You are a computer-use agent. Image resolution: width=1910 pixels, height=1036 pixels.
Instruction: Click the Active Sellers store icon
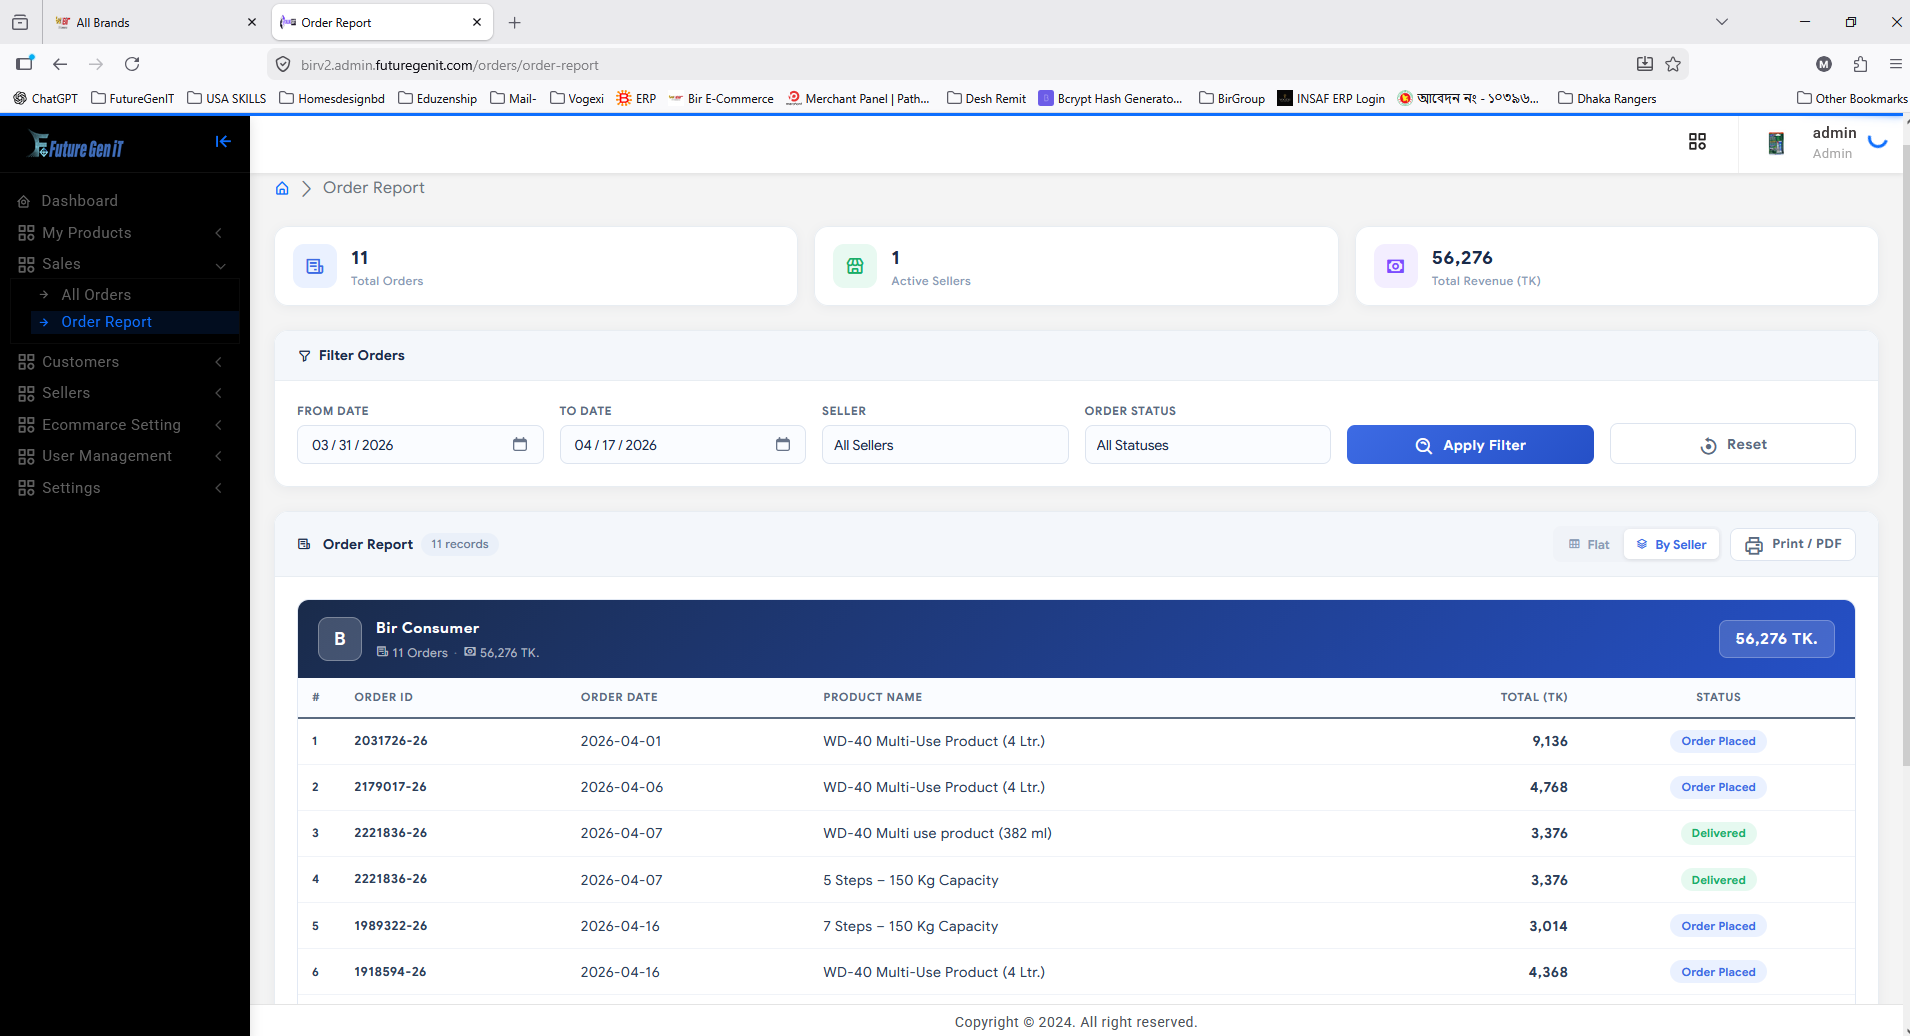[x=855, y=266]
